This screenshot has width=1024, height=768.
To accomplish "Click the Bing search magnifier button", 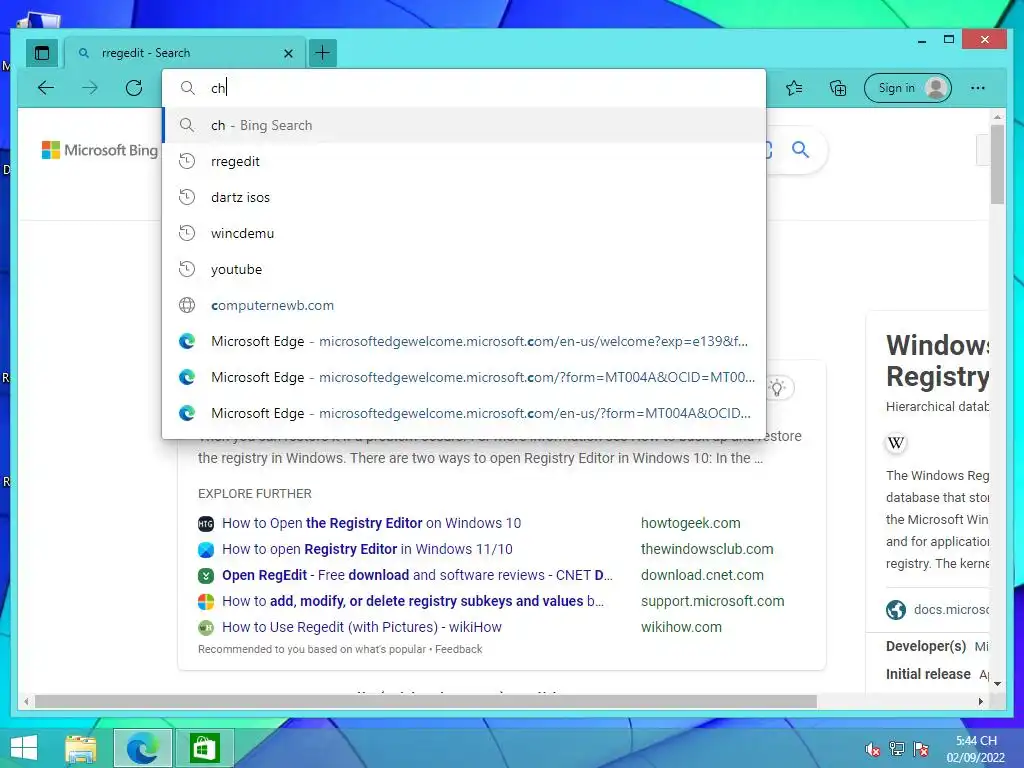I will [800, 150].
